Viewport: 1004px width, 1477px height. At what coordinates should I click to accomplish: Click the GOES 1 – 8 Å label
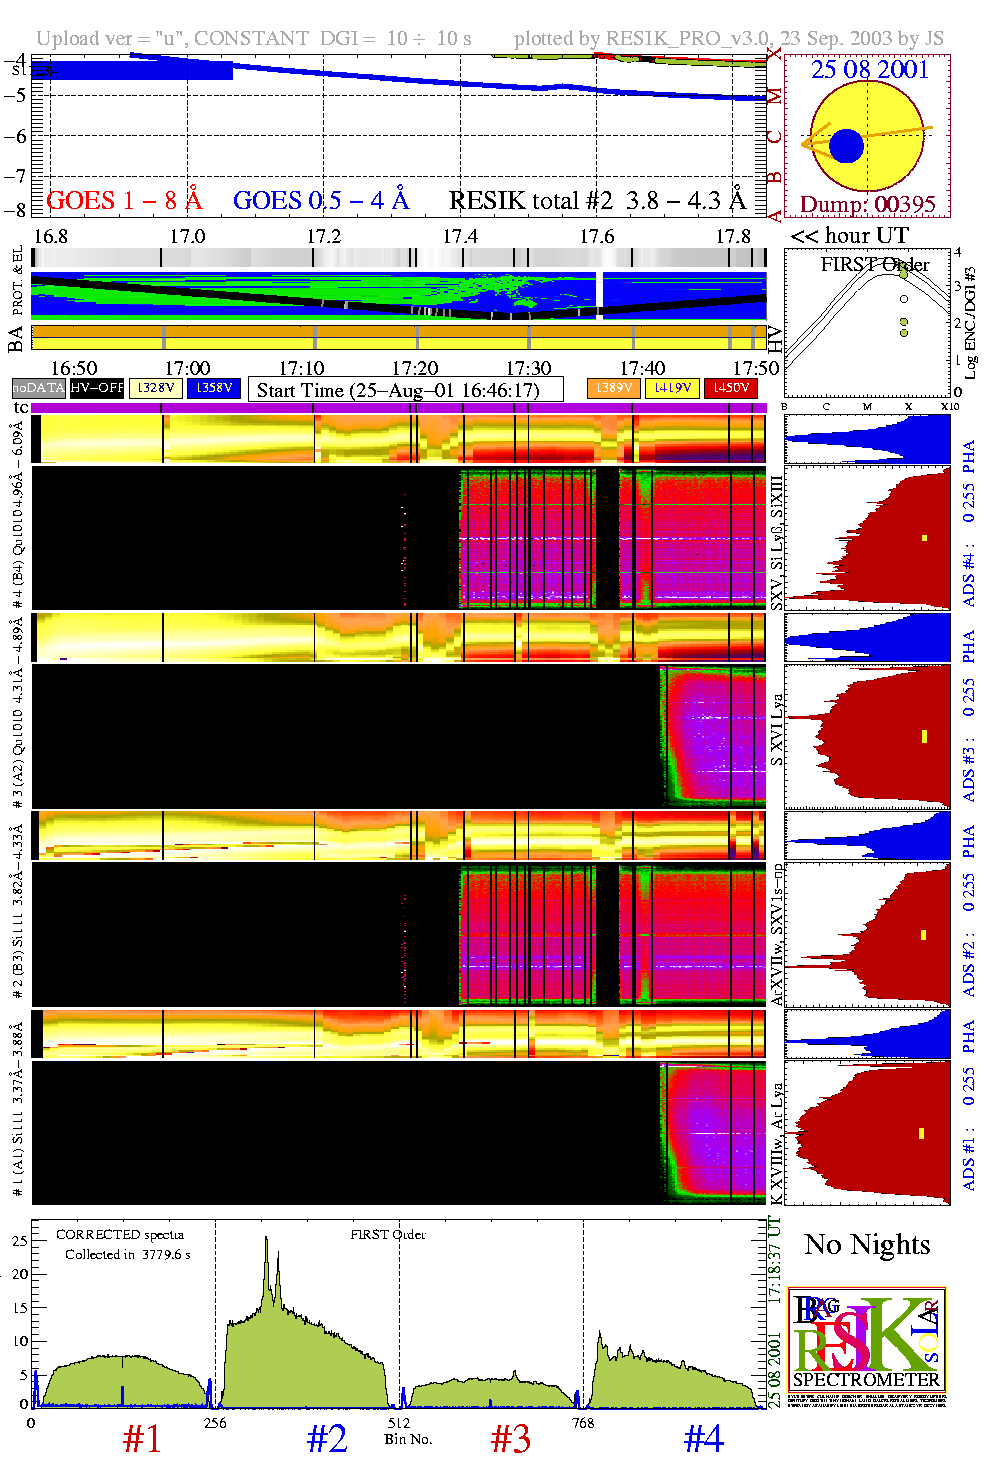point(124,201)
